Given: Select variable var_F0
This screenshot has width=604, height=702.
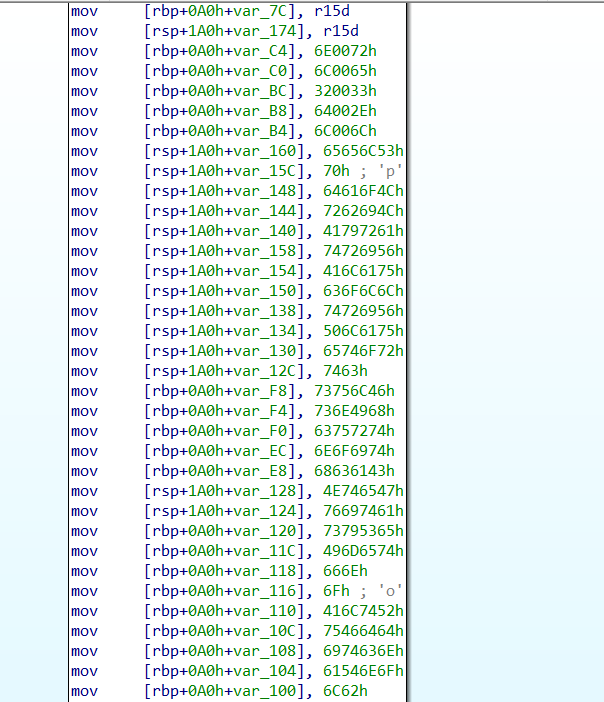Looking at the screenshot, I should pyautogui.click(x=260, y=431).
